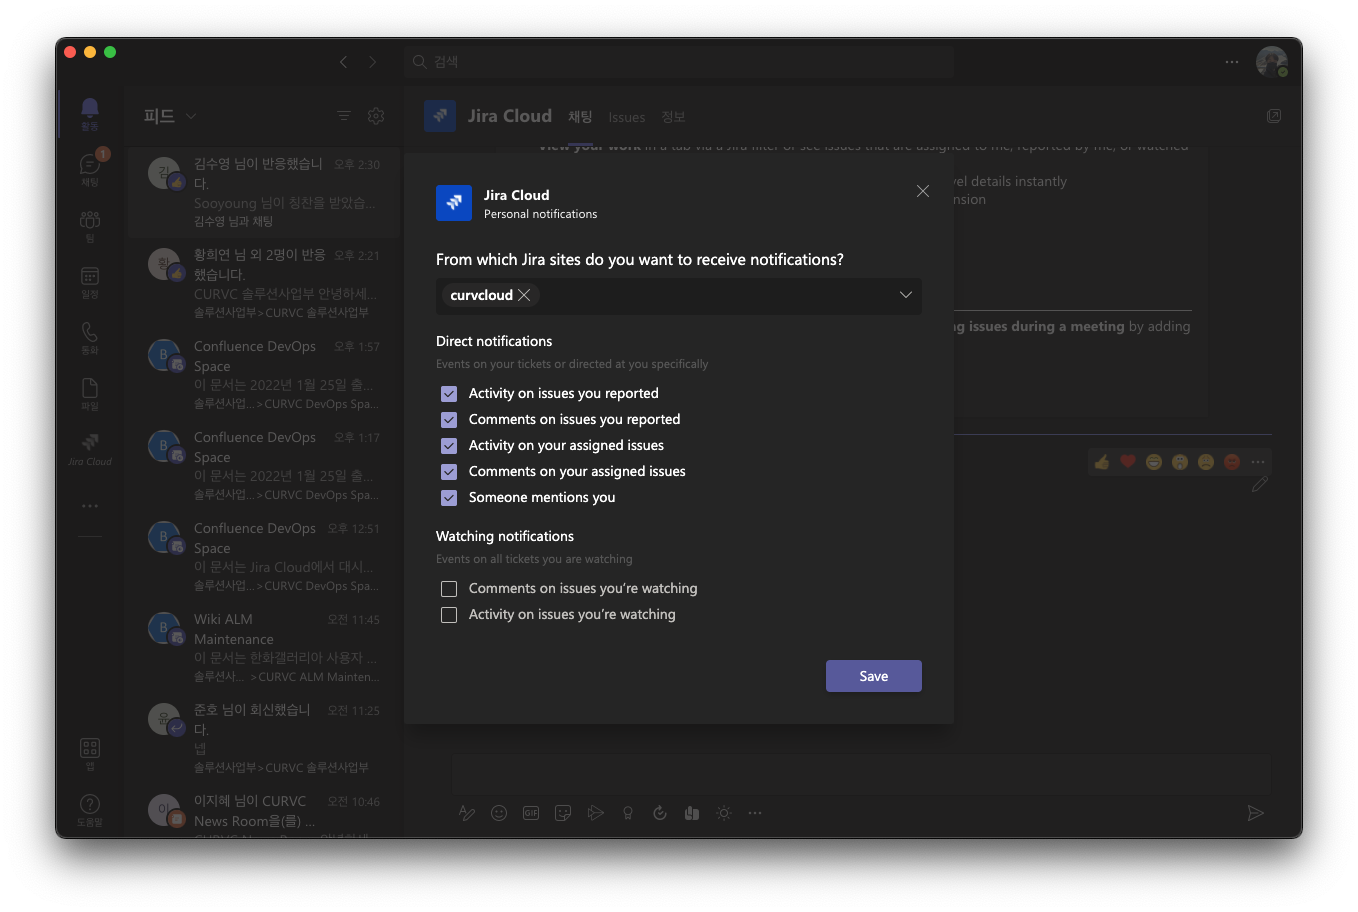
Task: React with heart emoji
Action: 1128,462
